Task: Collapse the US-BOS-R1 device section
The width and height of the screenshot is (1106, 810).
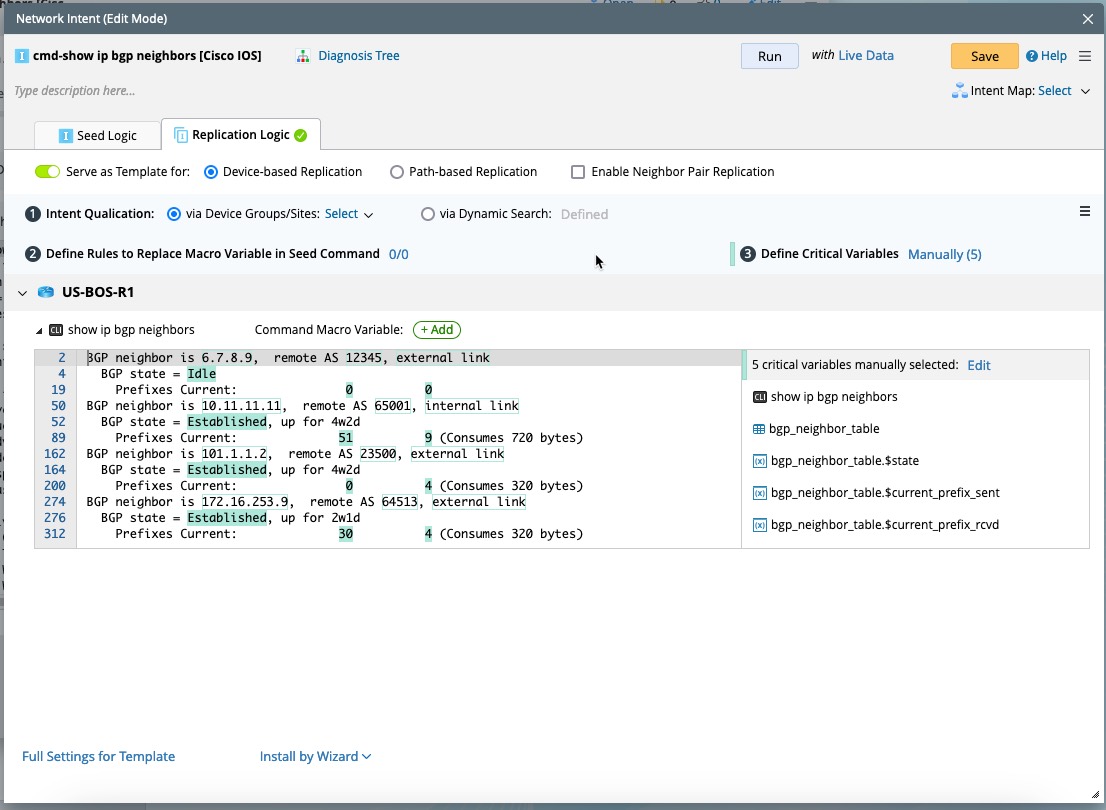Action: pyautogui.click(x=22, y=293)
